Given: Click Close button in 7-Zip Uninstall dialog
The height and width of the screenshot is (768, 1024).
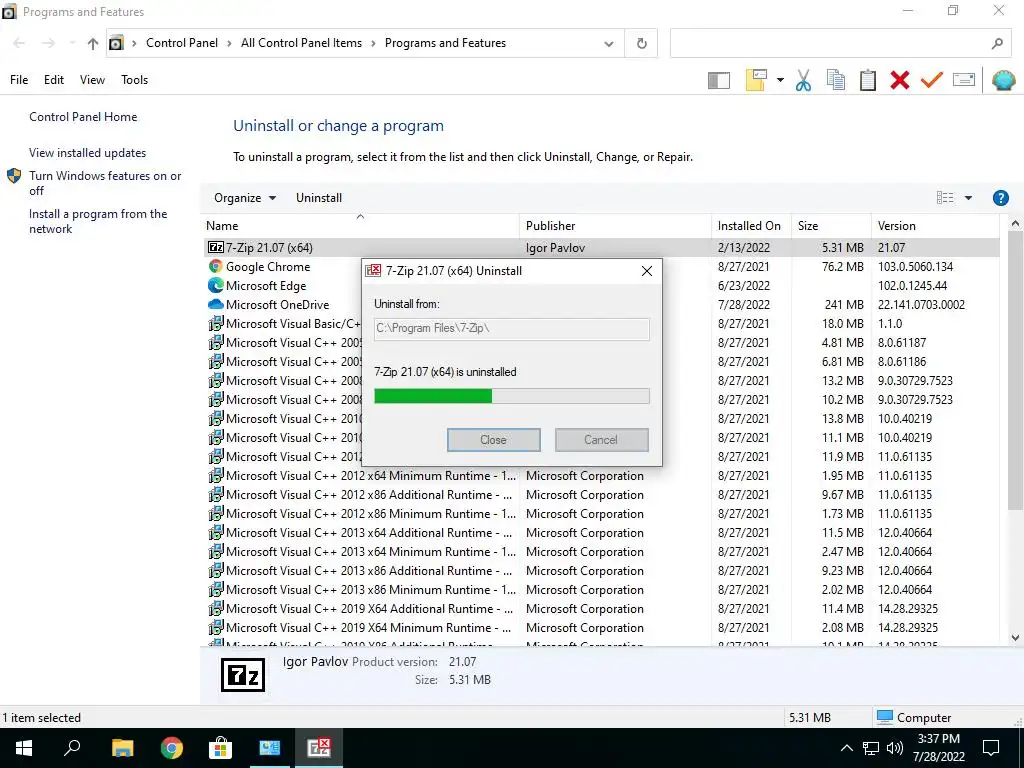Looking at the screenshot, I should coord(493,440).
